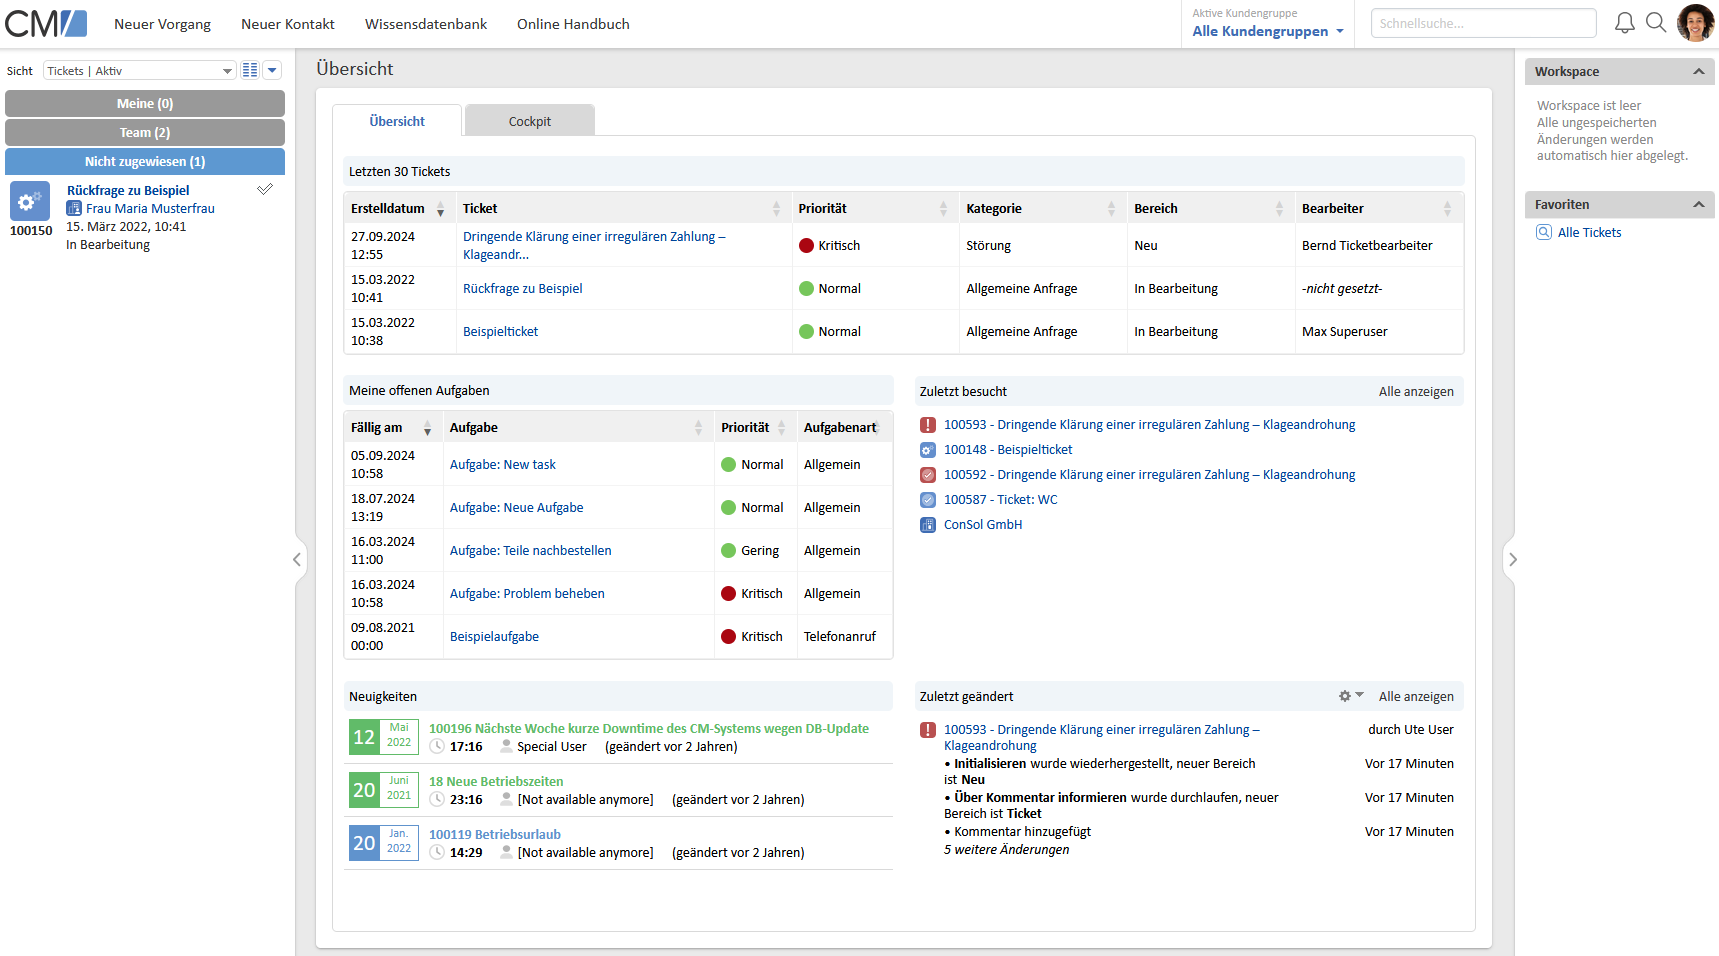Open Alle Tickets favorite
The height and width of the screenshot is (956, 1719).
[1589, 232]
